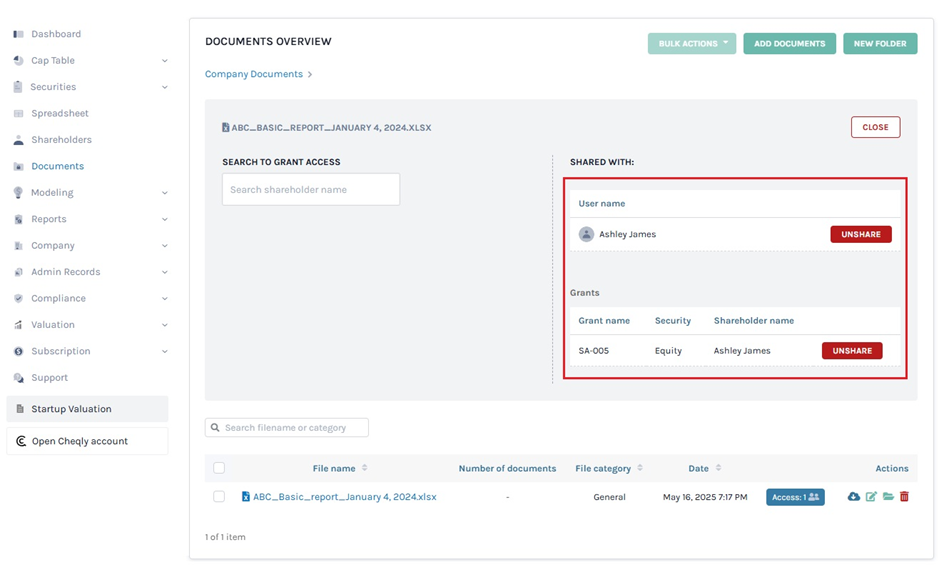Click the Support icon in sidebar

18,378
